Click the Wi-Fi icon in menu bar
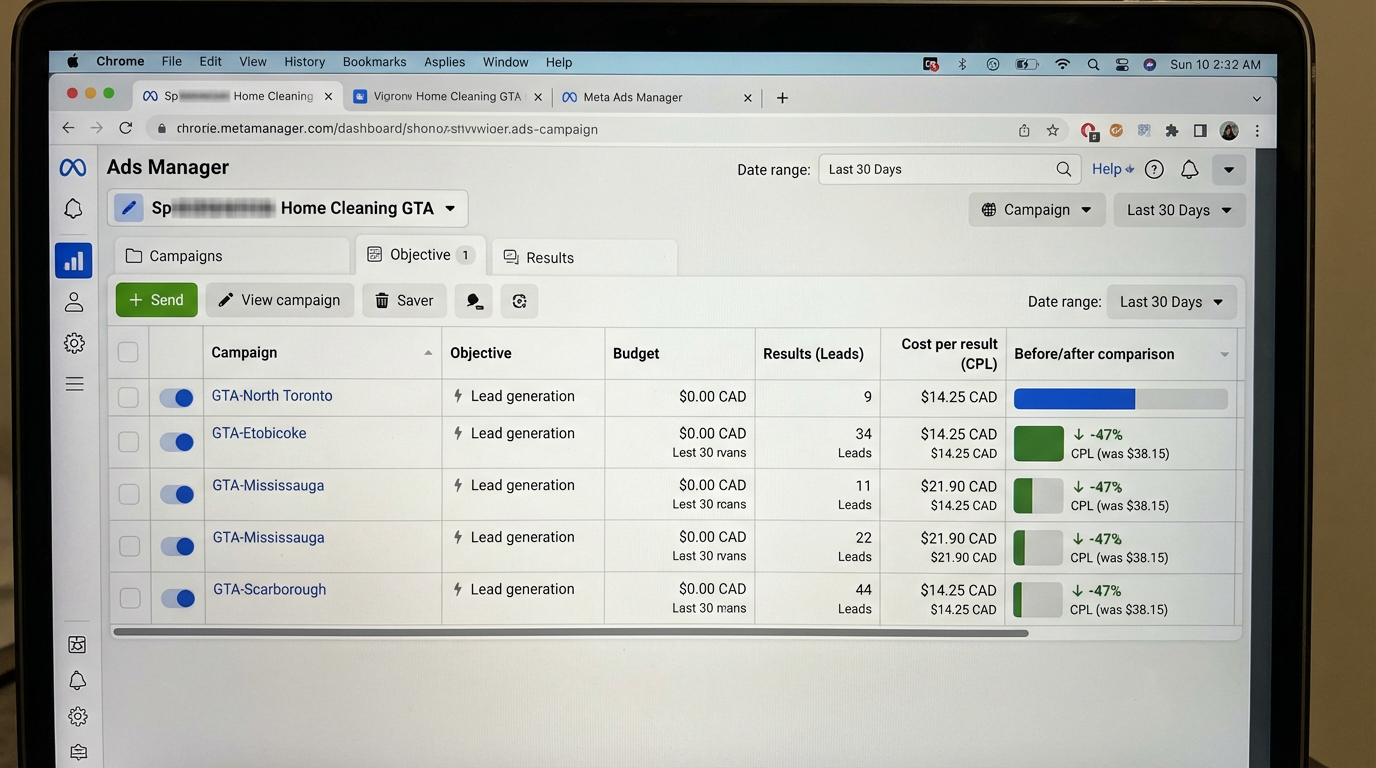The image size is (1376, 768). (x=1062, y=64)
